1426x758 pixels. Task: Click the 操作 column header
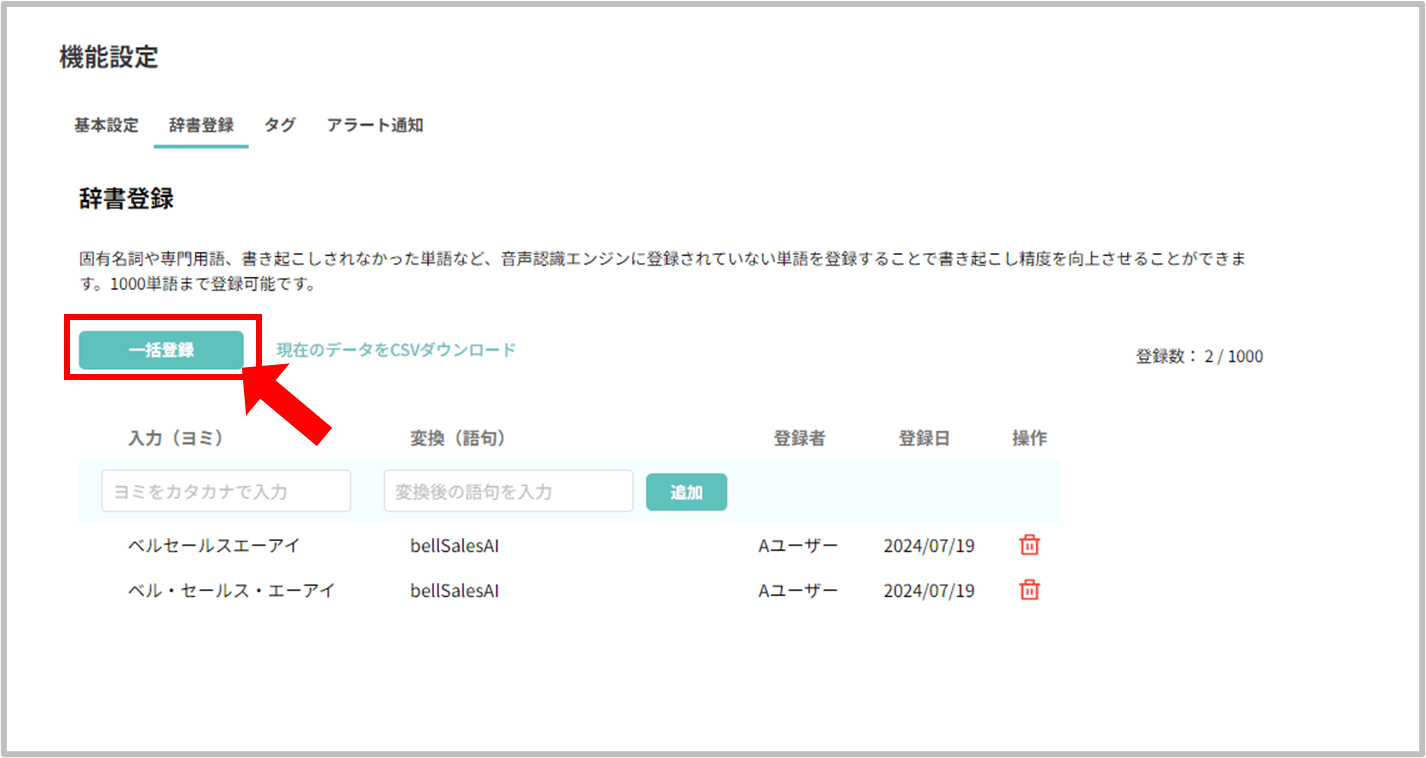(1030, 438)
